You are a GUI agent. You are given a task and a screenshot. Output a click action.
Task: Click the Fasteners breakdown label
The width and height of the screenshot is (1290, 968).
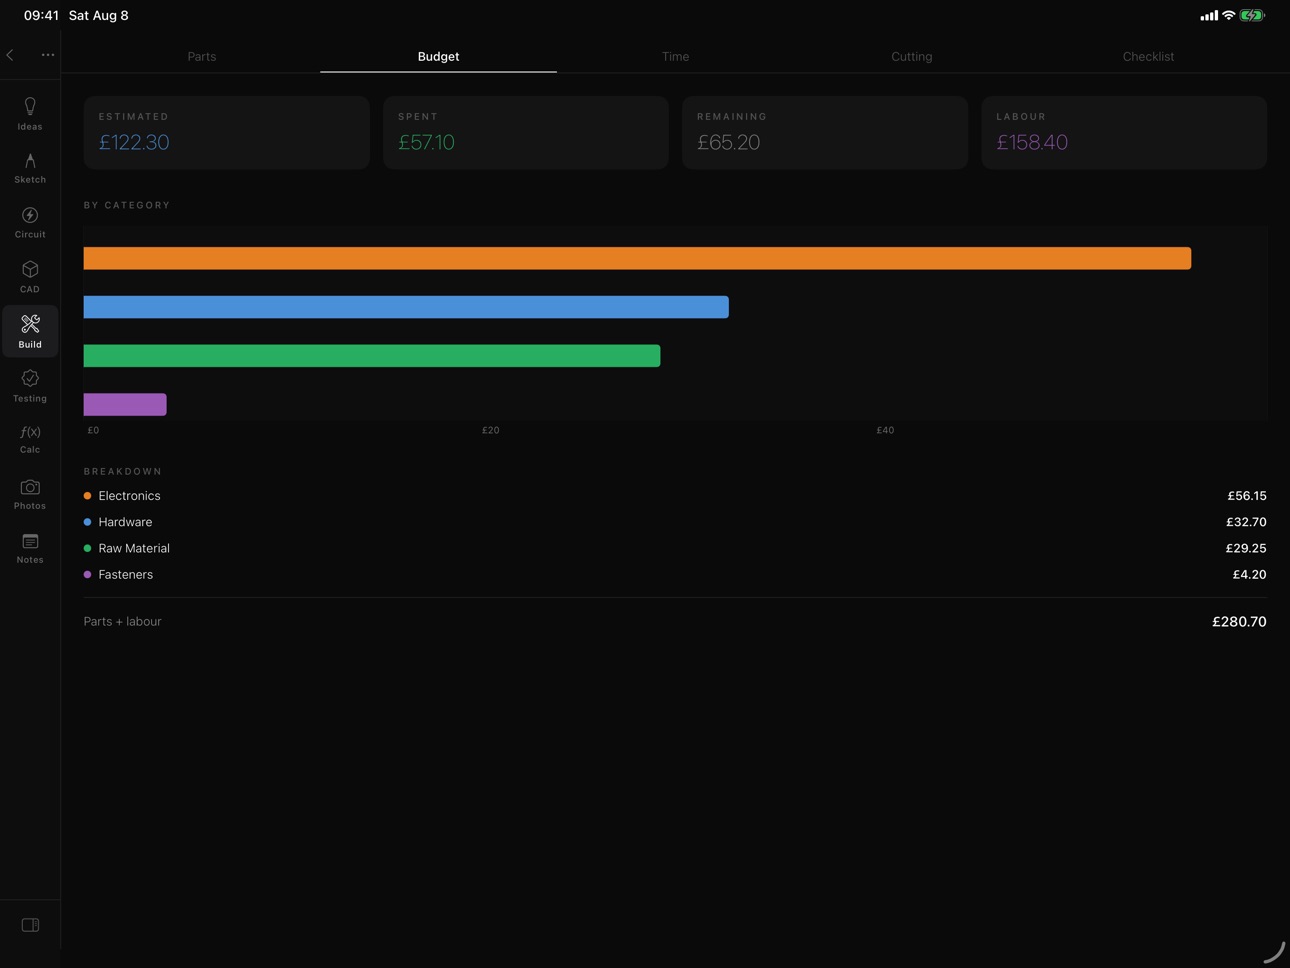125,575
